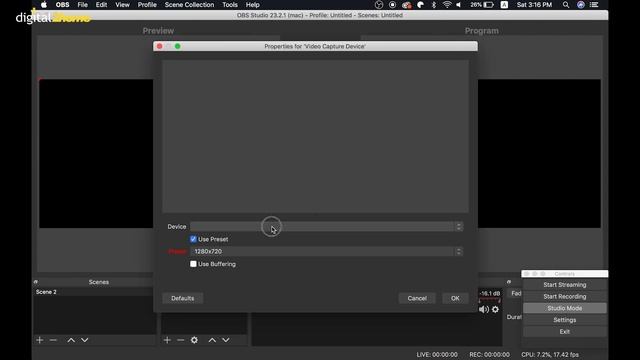Remove selected scene with minus icon
The image size is (640, 360).
pyautogui.click(x=53, y=340)
